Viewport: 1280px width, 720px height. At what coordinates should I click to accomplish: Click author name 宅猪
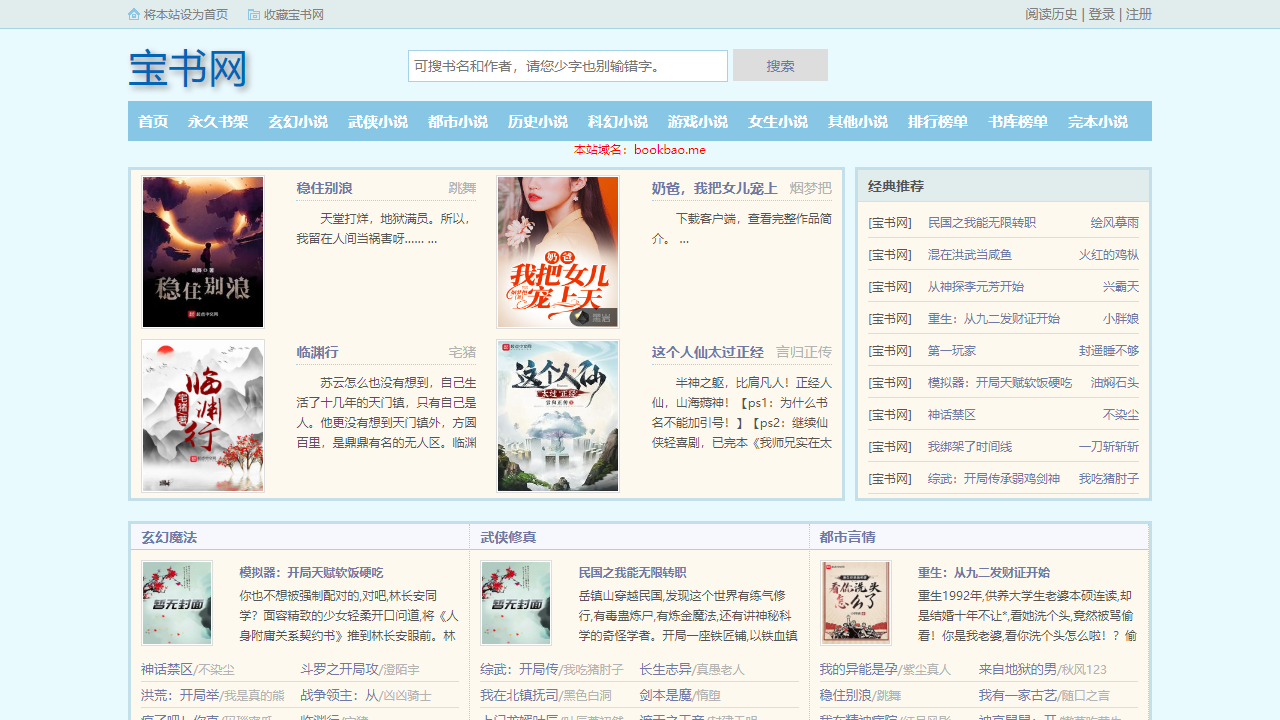point(462,352)
